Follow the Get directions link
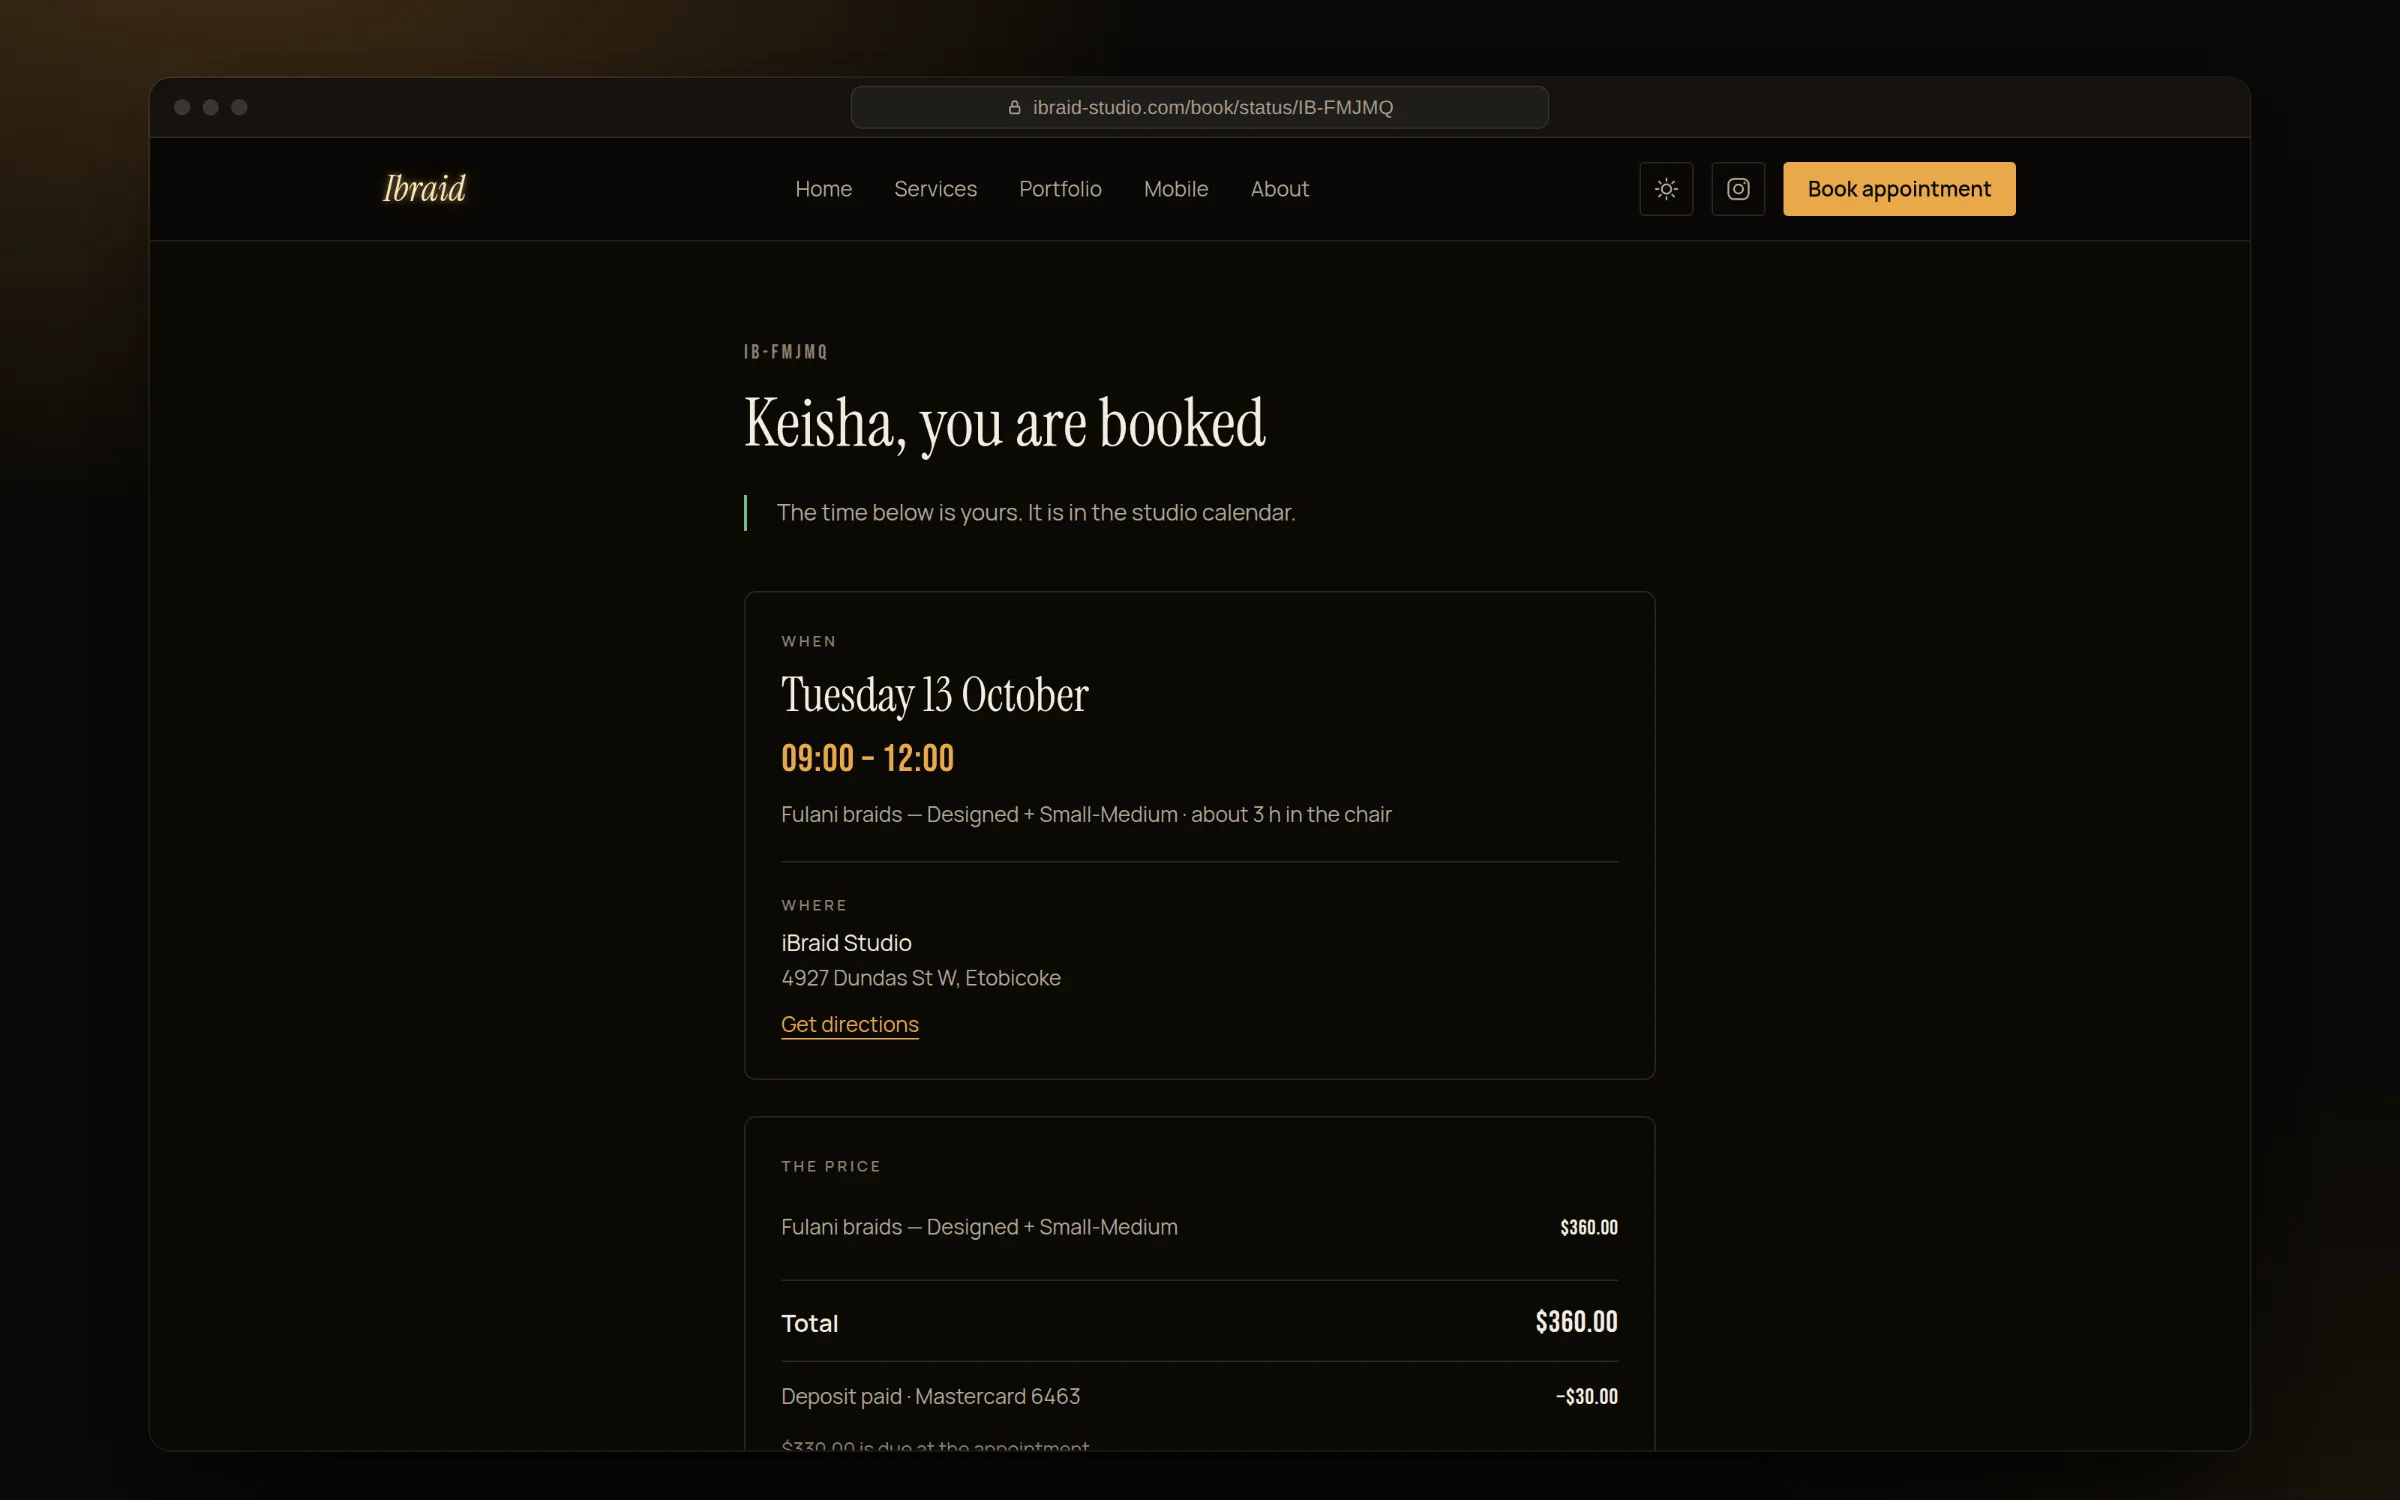This screenshot has width=2400, height=1500. pos(850,1024)
